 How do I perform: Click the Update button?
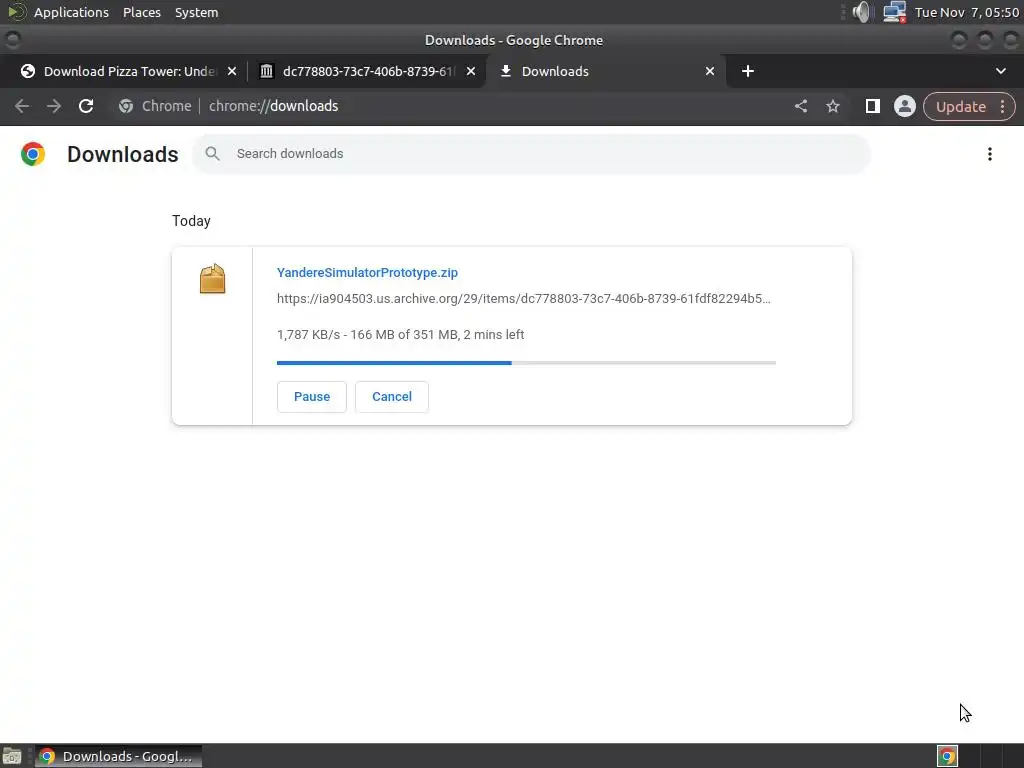point(961,106)
